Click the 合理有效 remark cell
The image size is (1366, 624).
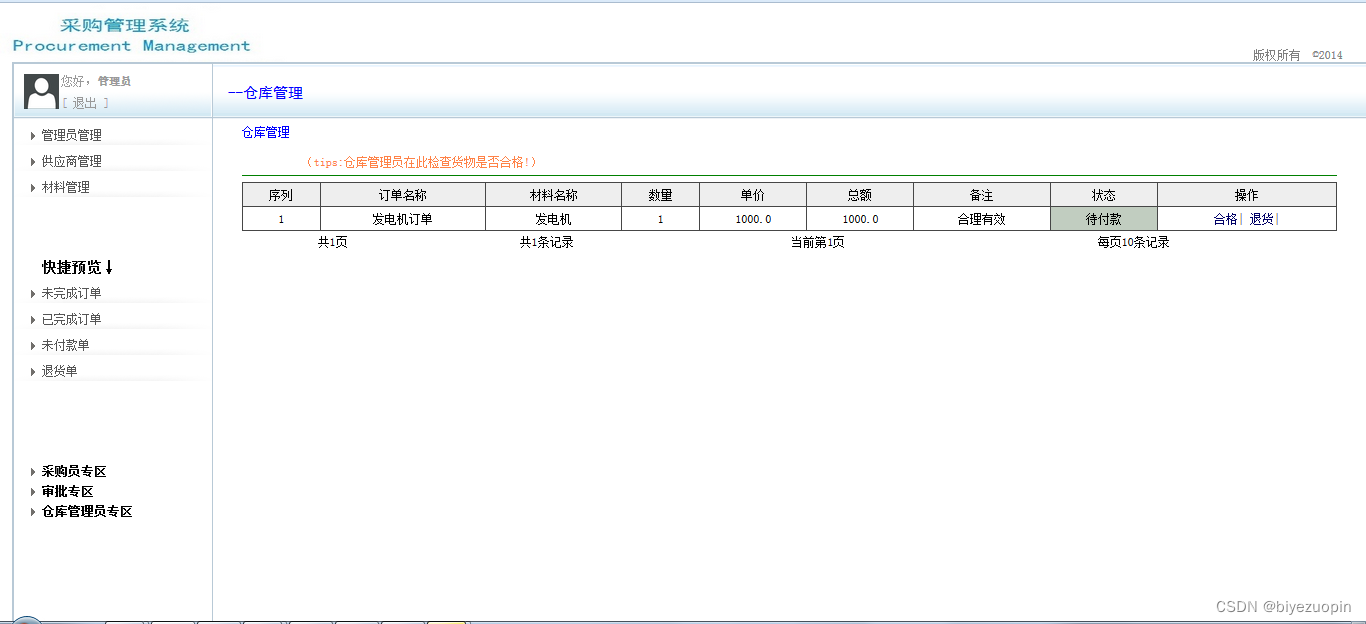tap(981, 219)
